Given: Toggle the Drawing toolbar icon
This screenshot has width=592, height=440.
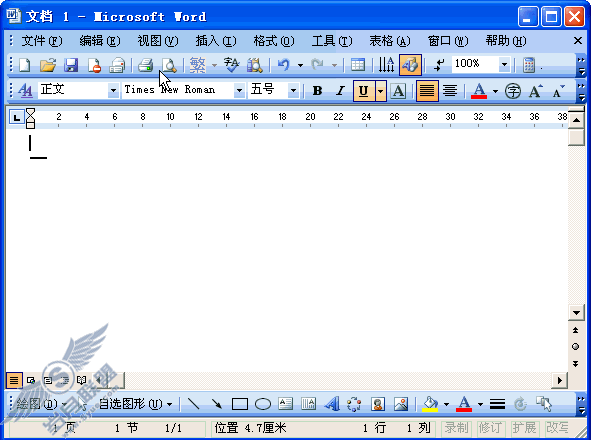Looking at the screenshot, I should 410,65.
